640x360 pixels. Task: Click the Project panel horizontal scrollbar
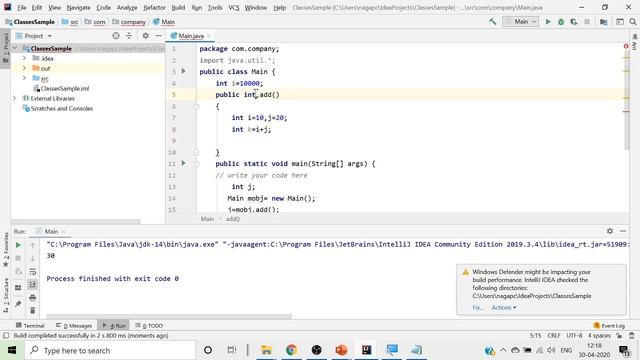pos(76,221)
